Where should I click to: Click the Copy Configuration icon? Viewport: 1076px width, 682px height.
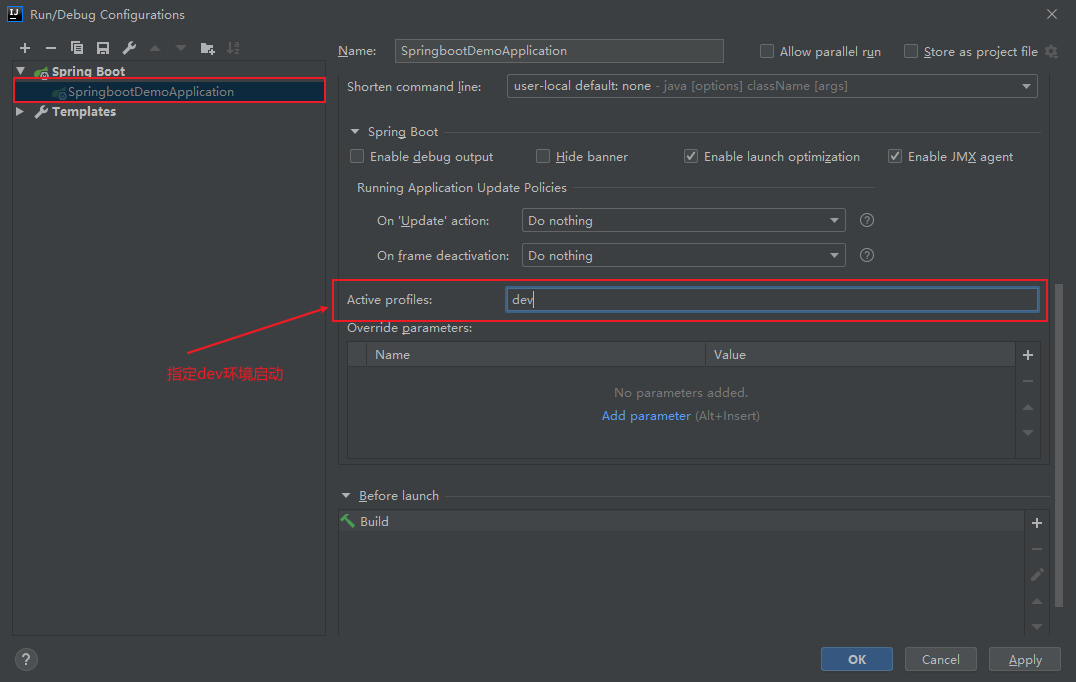[x=77, y=48]
